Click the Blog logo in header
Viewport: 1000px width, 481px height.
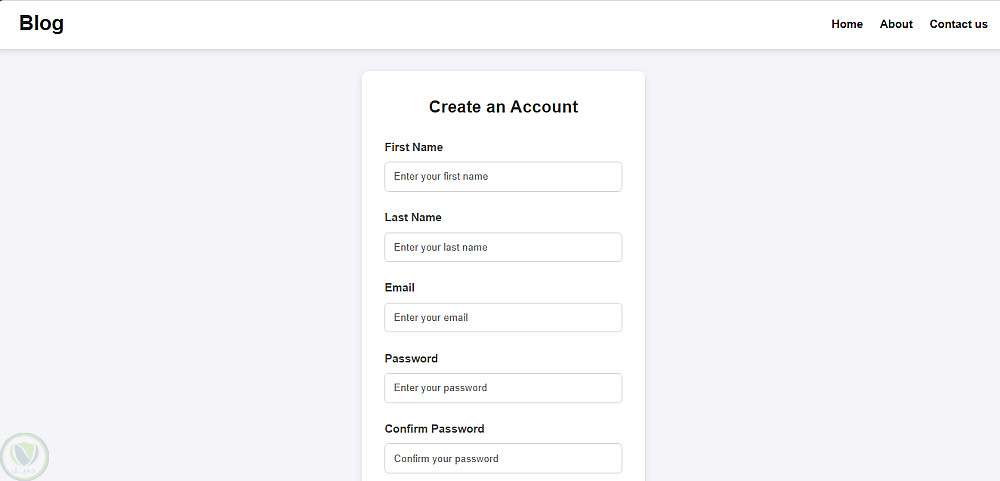pos(41,24)
